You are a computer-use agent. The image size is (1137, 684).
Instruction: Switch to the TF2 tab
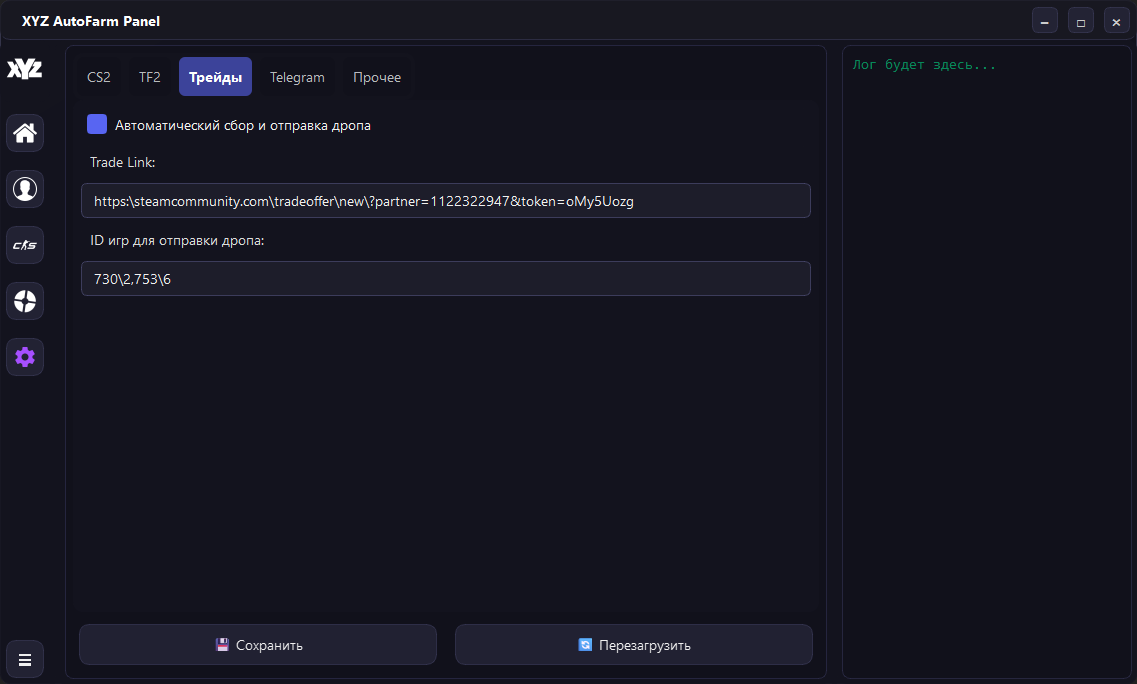149,77
